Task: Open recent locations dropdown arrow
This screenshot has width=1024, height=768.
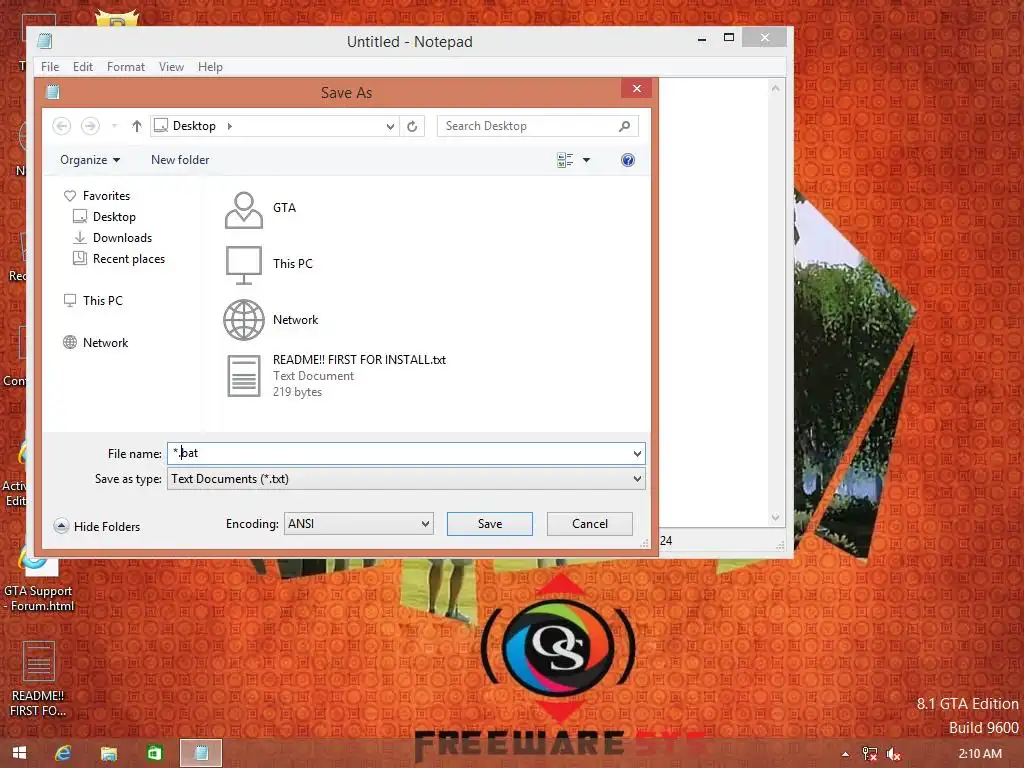Action: pos(114,126)
